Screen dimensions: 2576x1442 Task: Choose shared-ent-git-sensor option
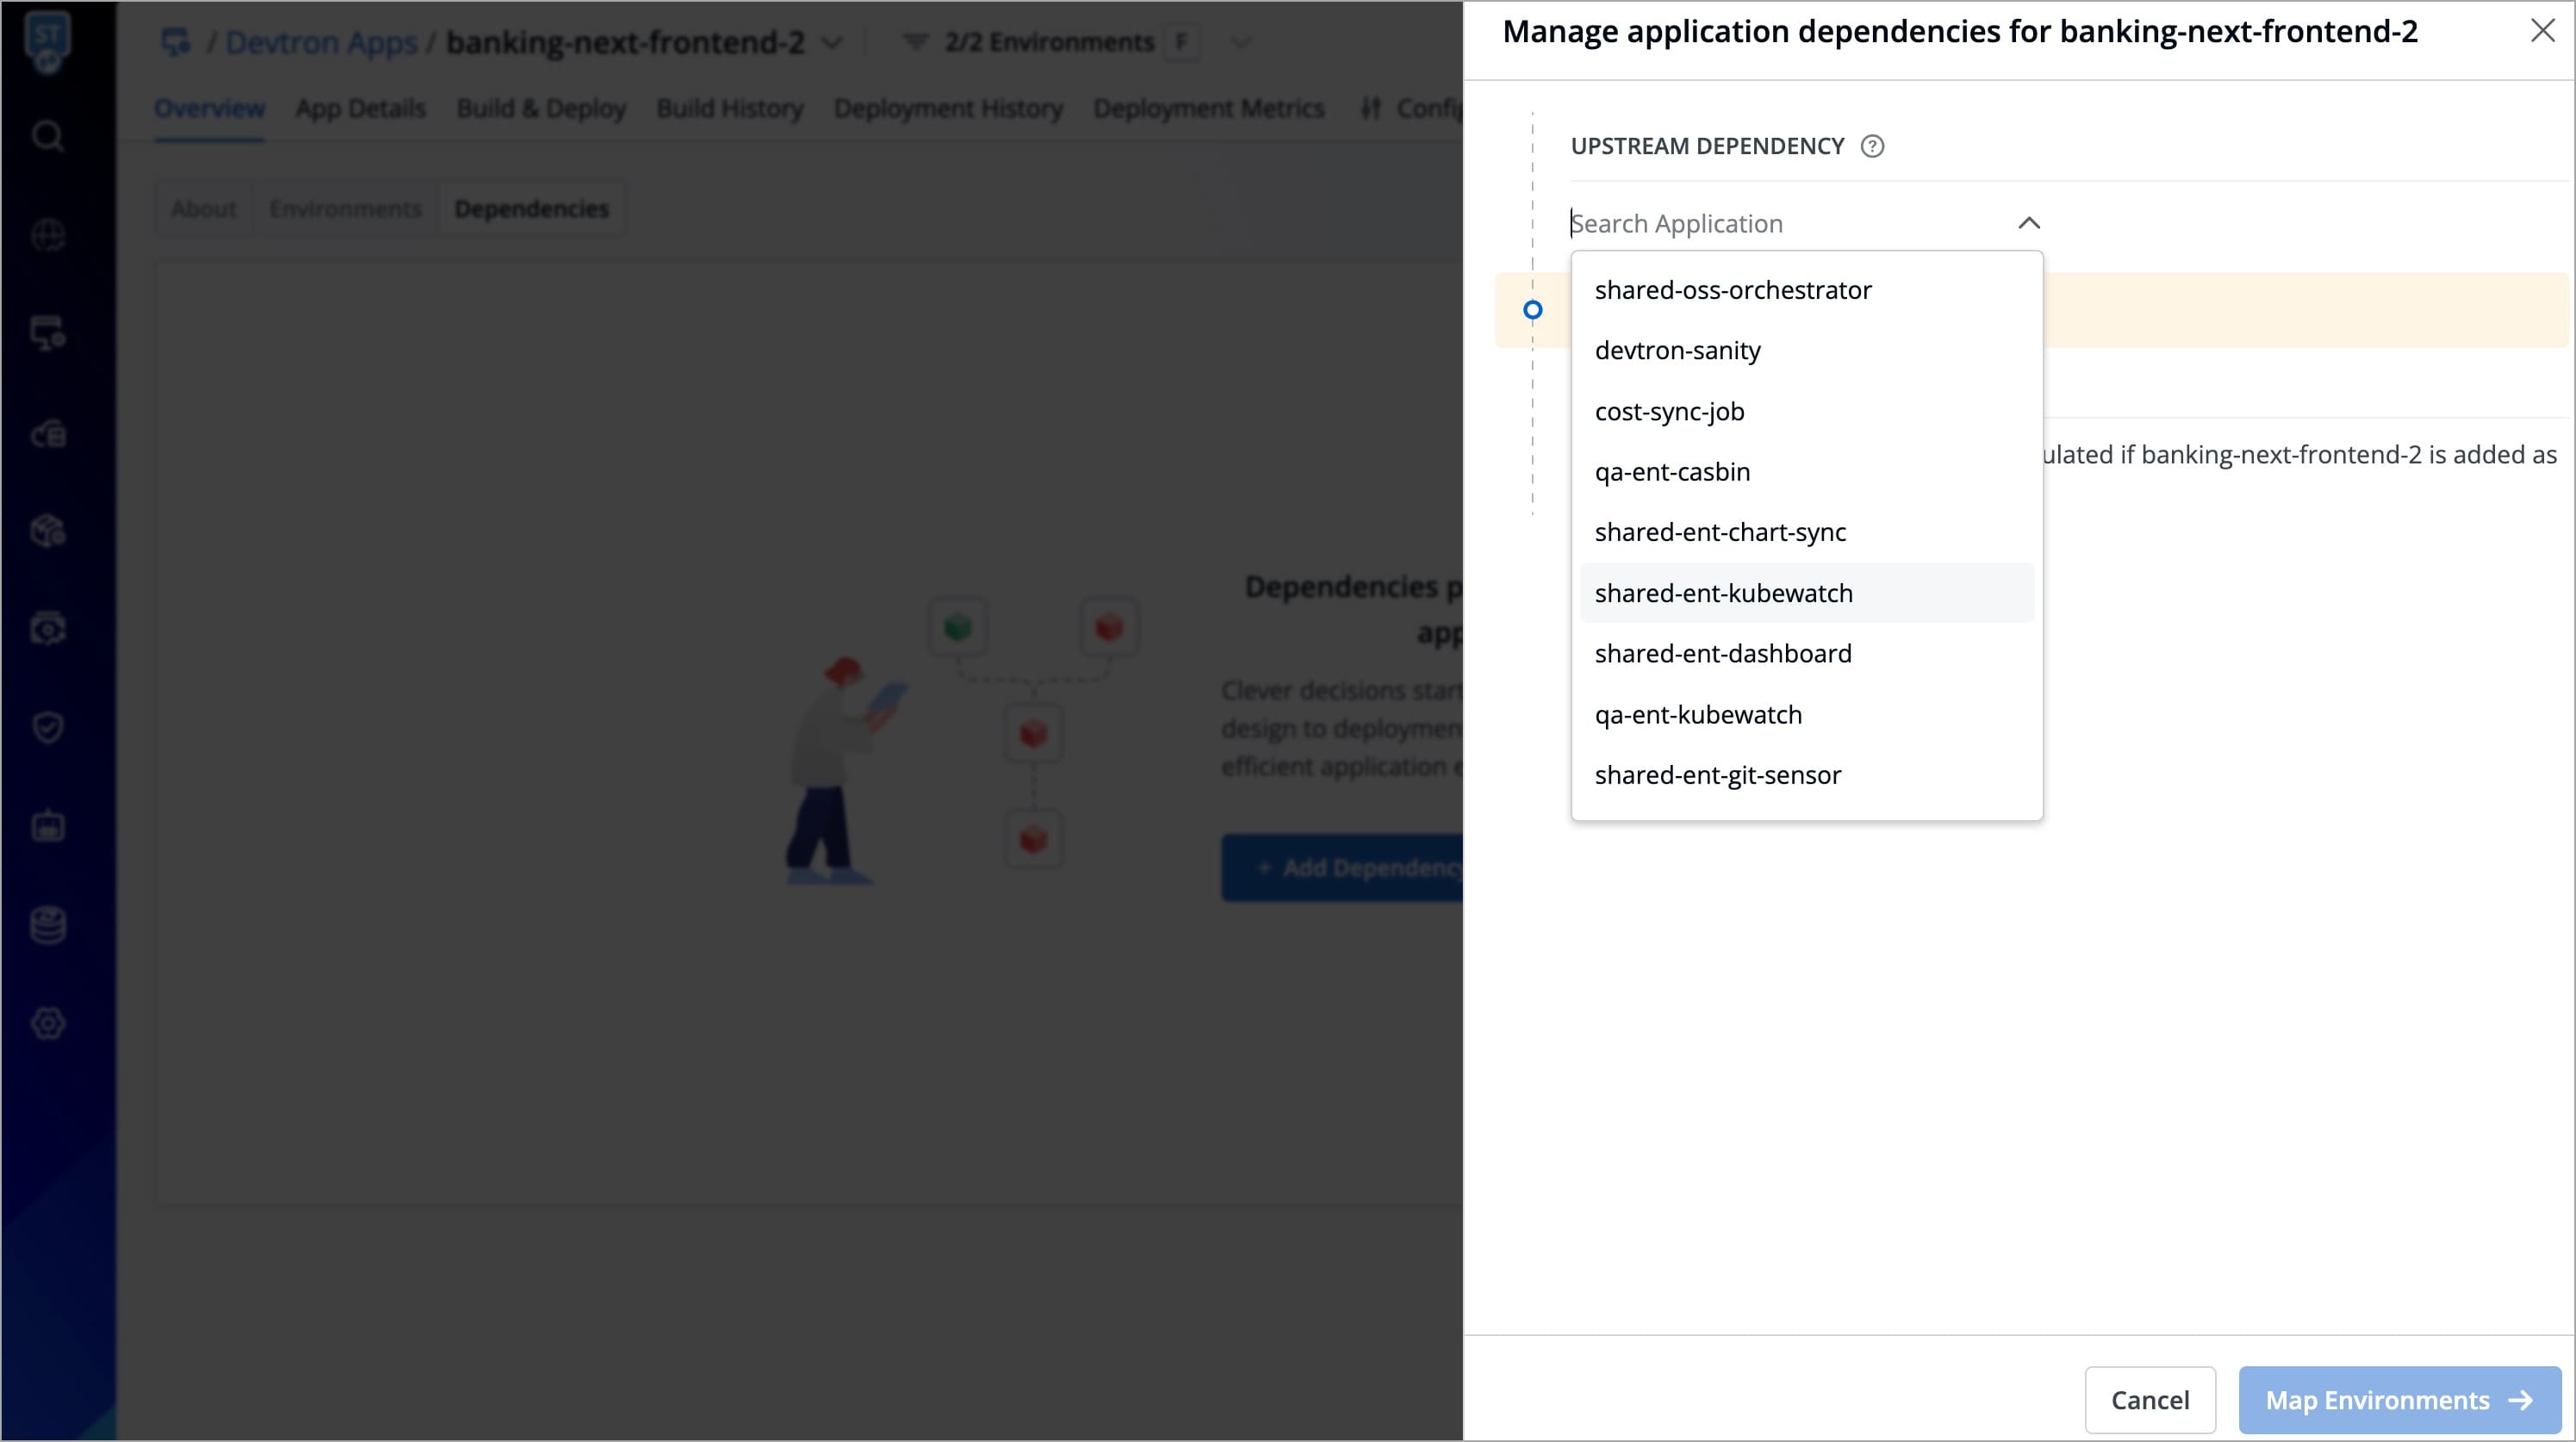click(x=1717, y=775)
